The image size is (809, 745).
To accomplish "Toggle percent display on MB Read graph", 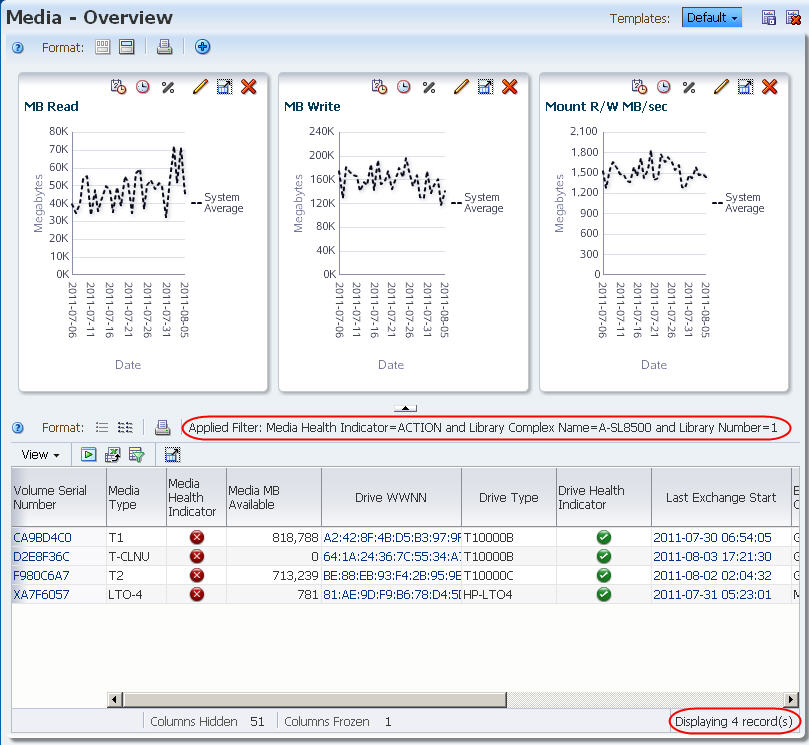I will pos(168,87).
